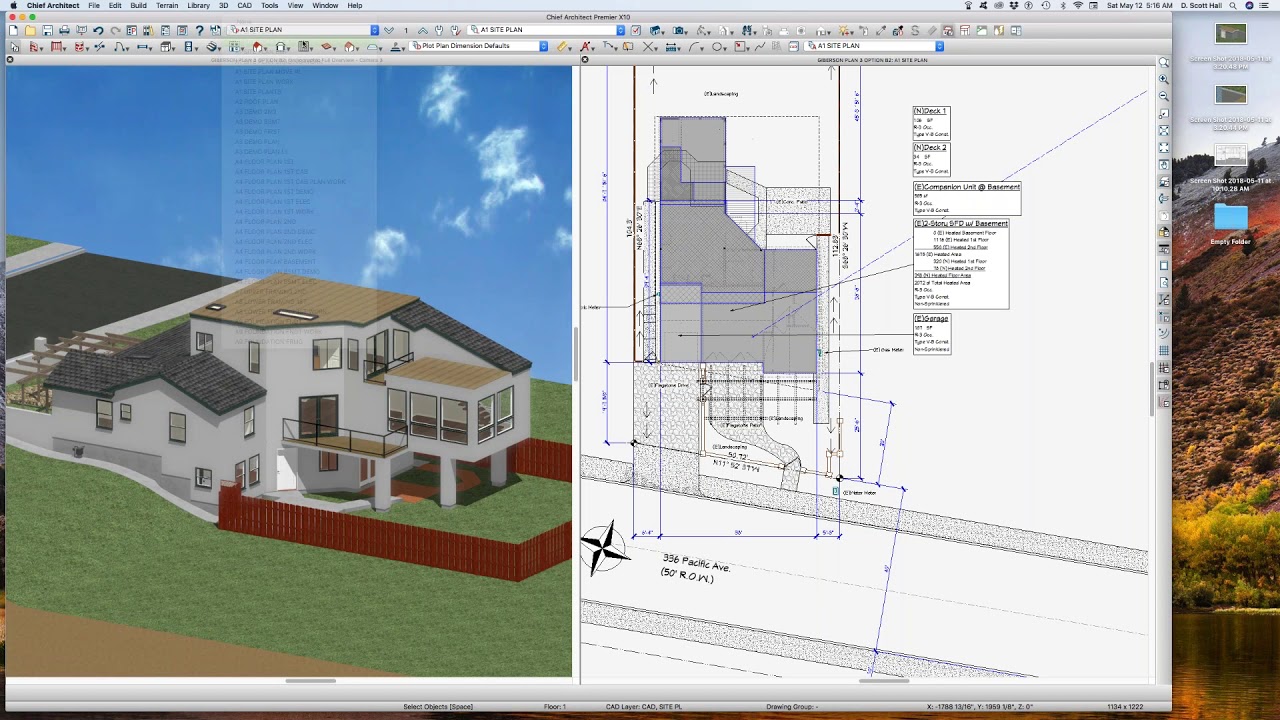This screenshot has height=720, width=1280.
Task: Open the File menu
Action: (93, 5)
